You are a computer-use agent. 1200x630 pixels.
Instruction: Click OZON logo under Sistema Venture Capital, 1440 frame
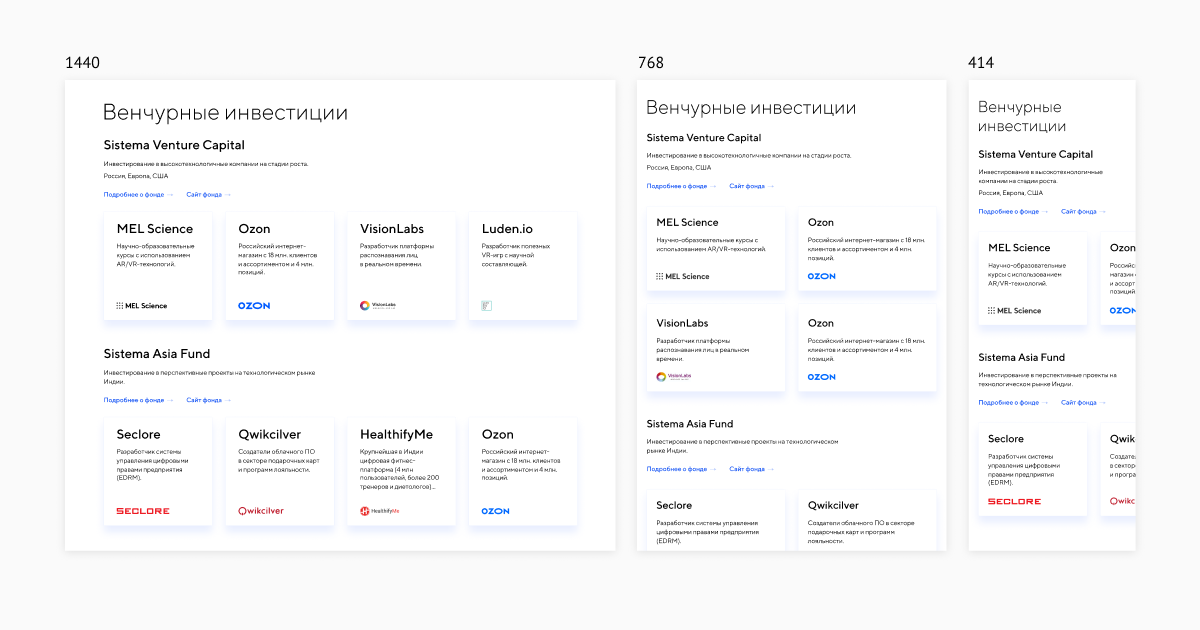click(254, 306)
